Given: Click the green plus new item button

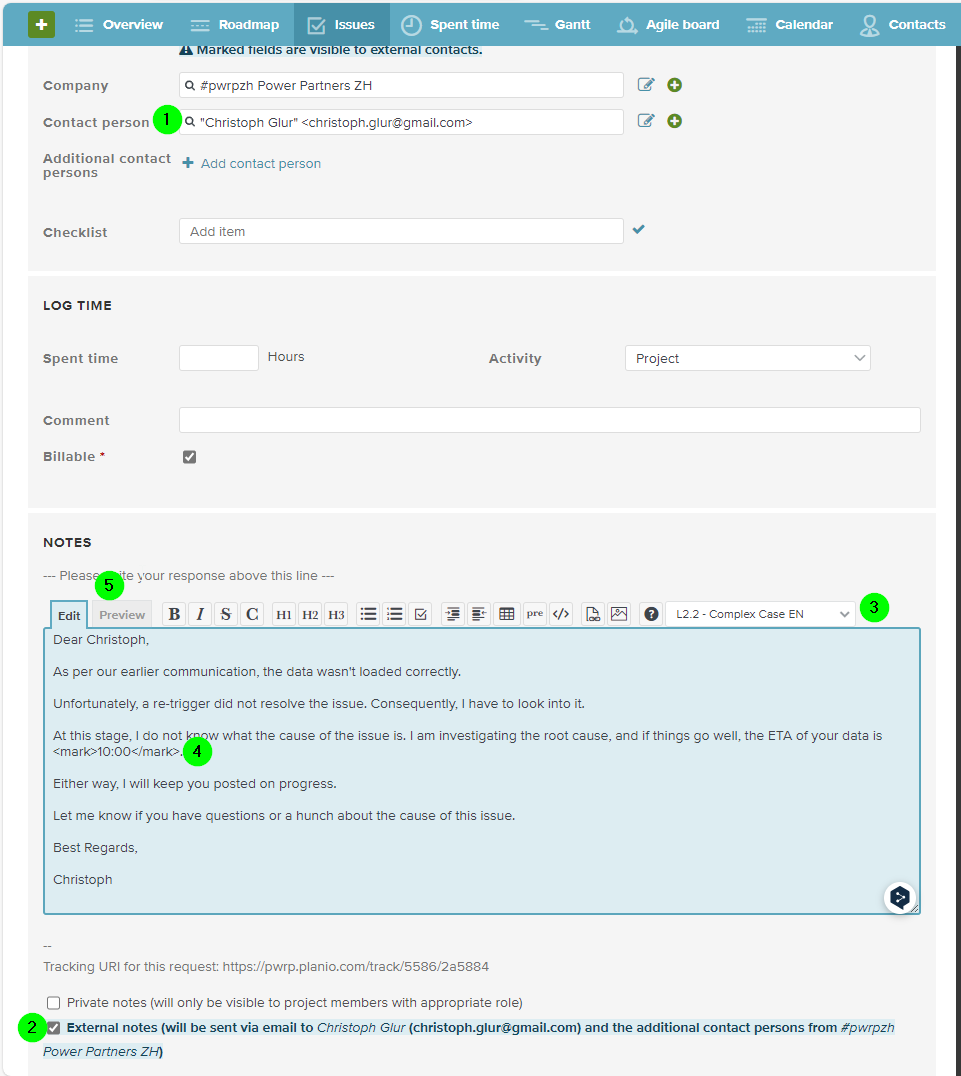Looking at the screenshot, I should (x=41, y=25).
